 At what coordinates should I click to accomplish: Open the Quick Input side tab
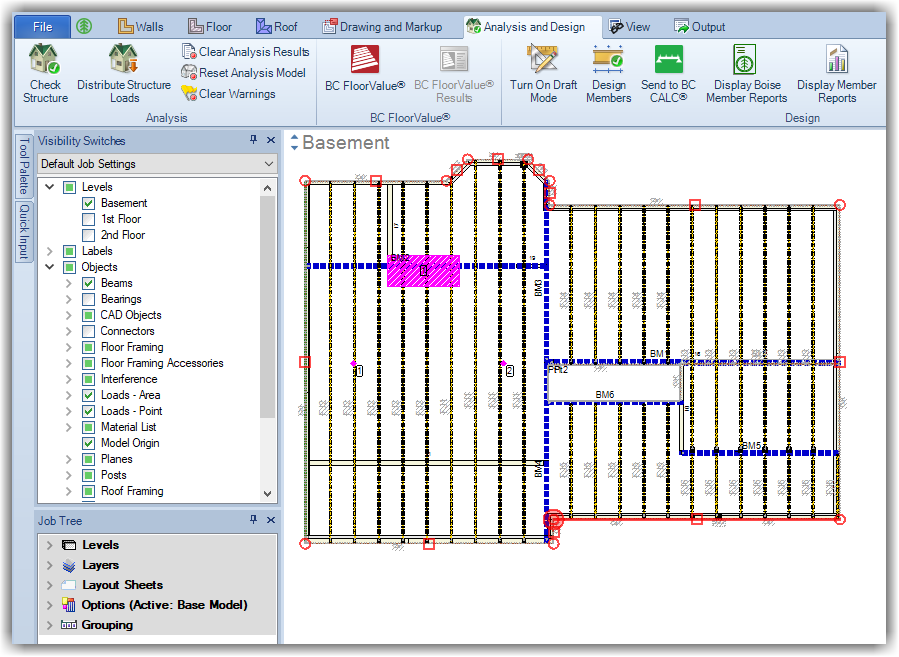(24, 232)
